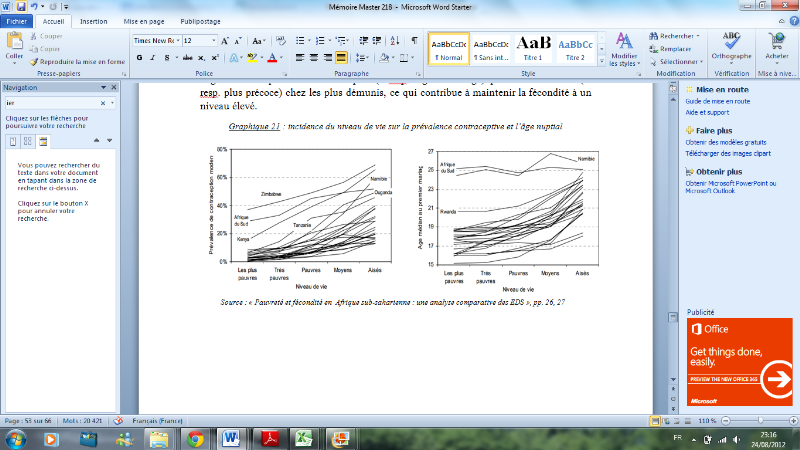Click Reproduire la mise en forme

pos(77,62)
